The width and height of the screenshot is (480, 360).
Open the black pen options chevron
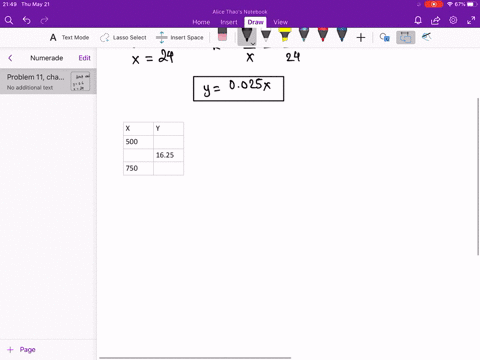tap(253, 43)
